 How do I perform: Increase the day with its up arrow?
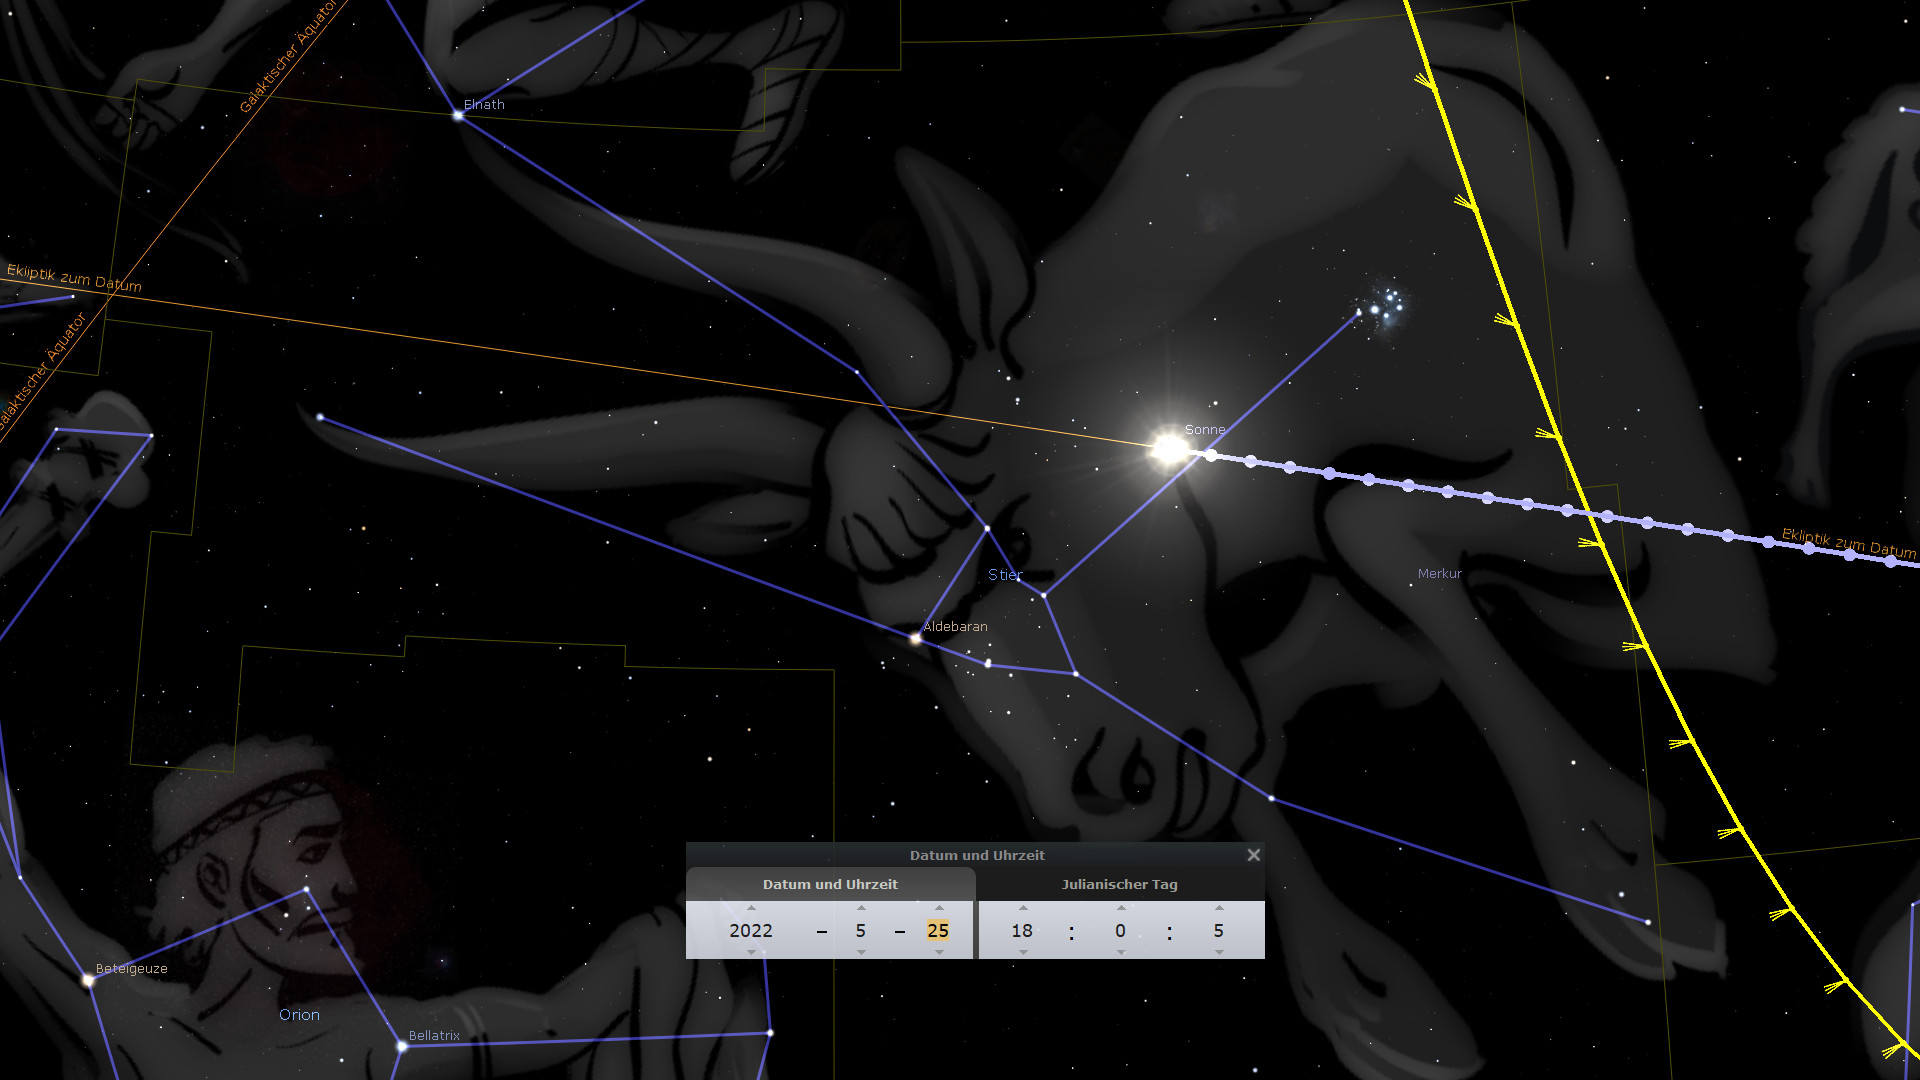938,908
